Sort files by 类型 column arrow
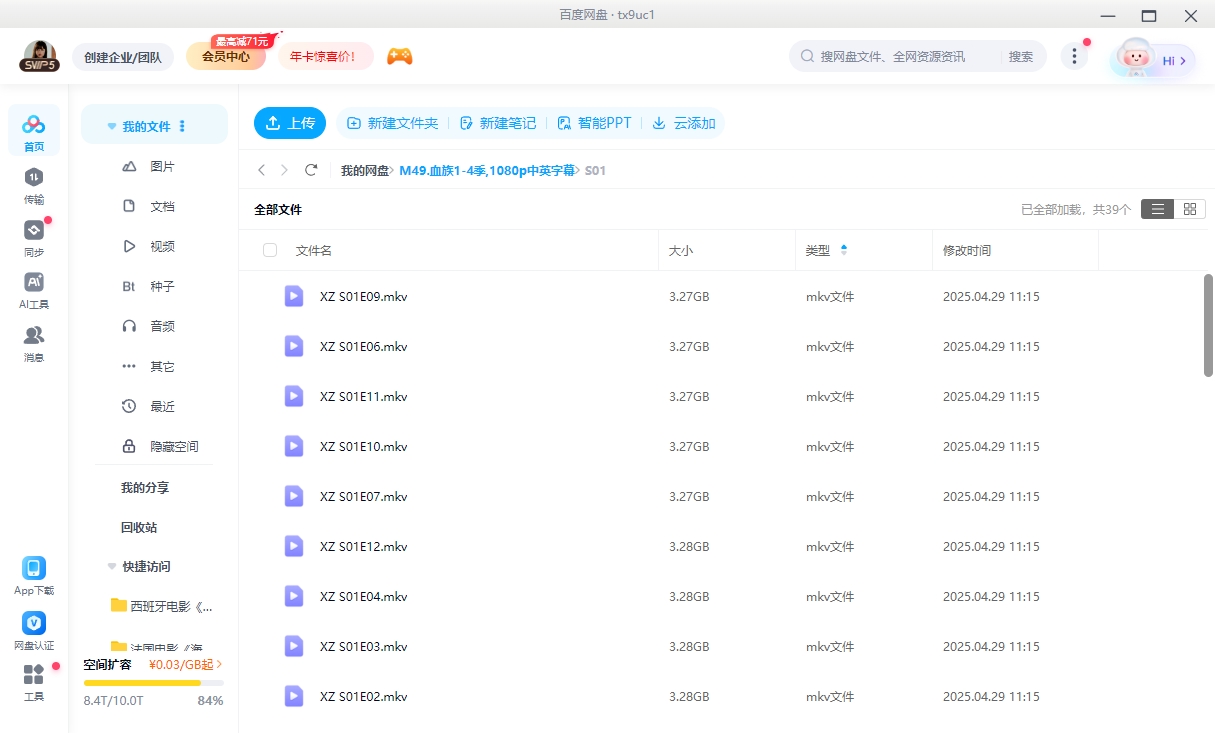The height and width of the screenshot is (733, 1215). 844,250
